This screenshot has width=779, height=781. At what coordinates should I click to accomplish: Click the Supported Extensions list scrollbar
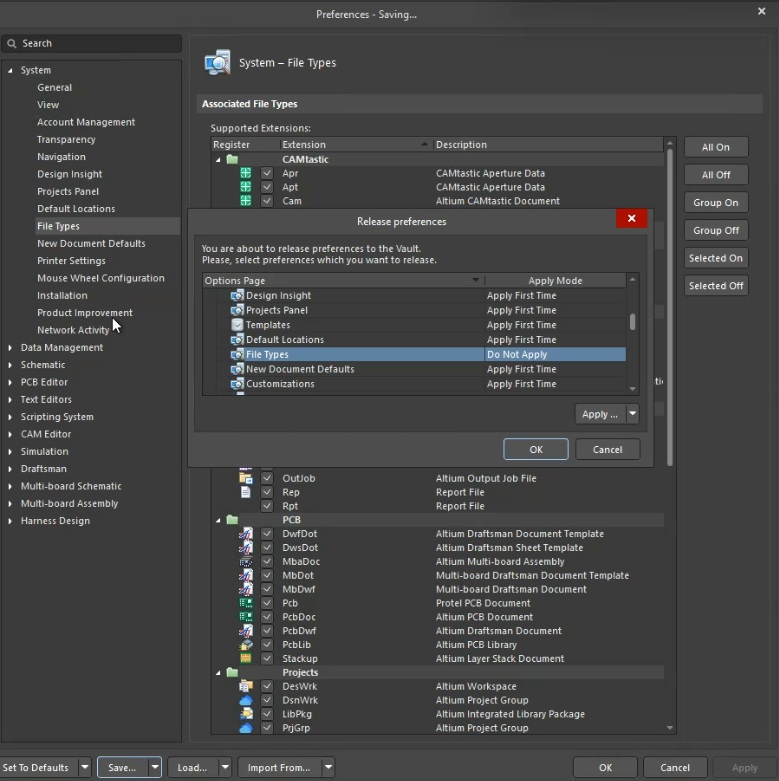[669, 306]
